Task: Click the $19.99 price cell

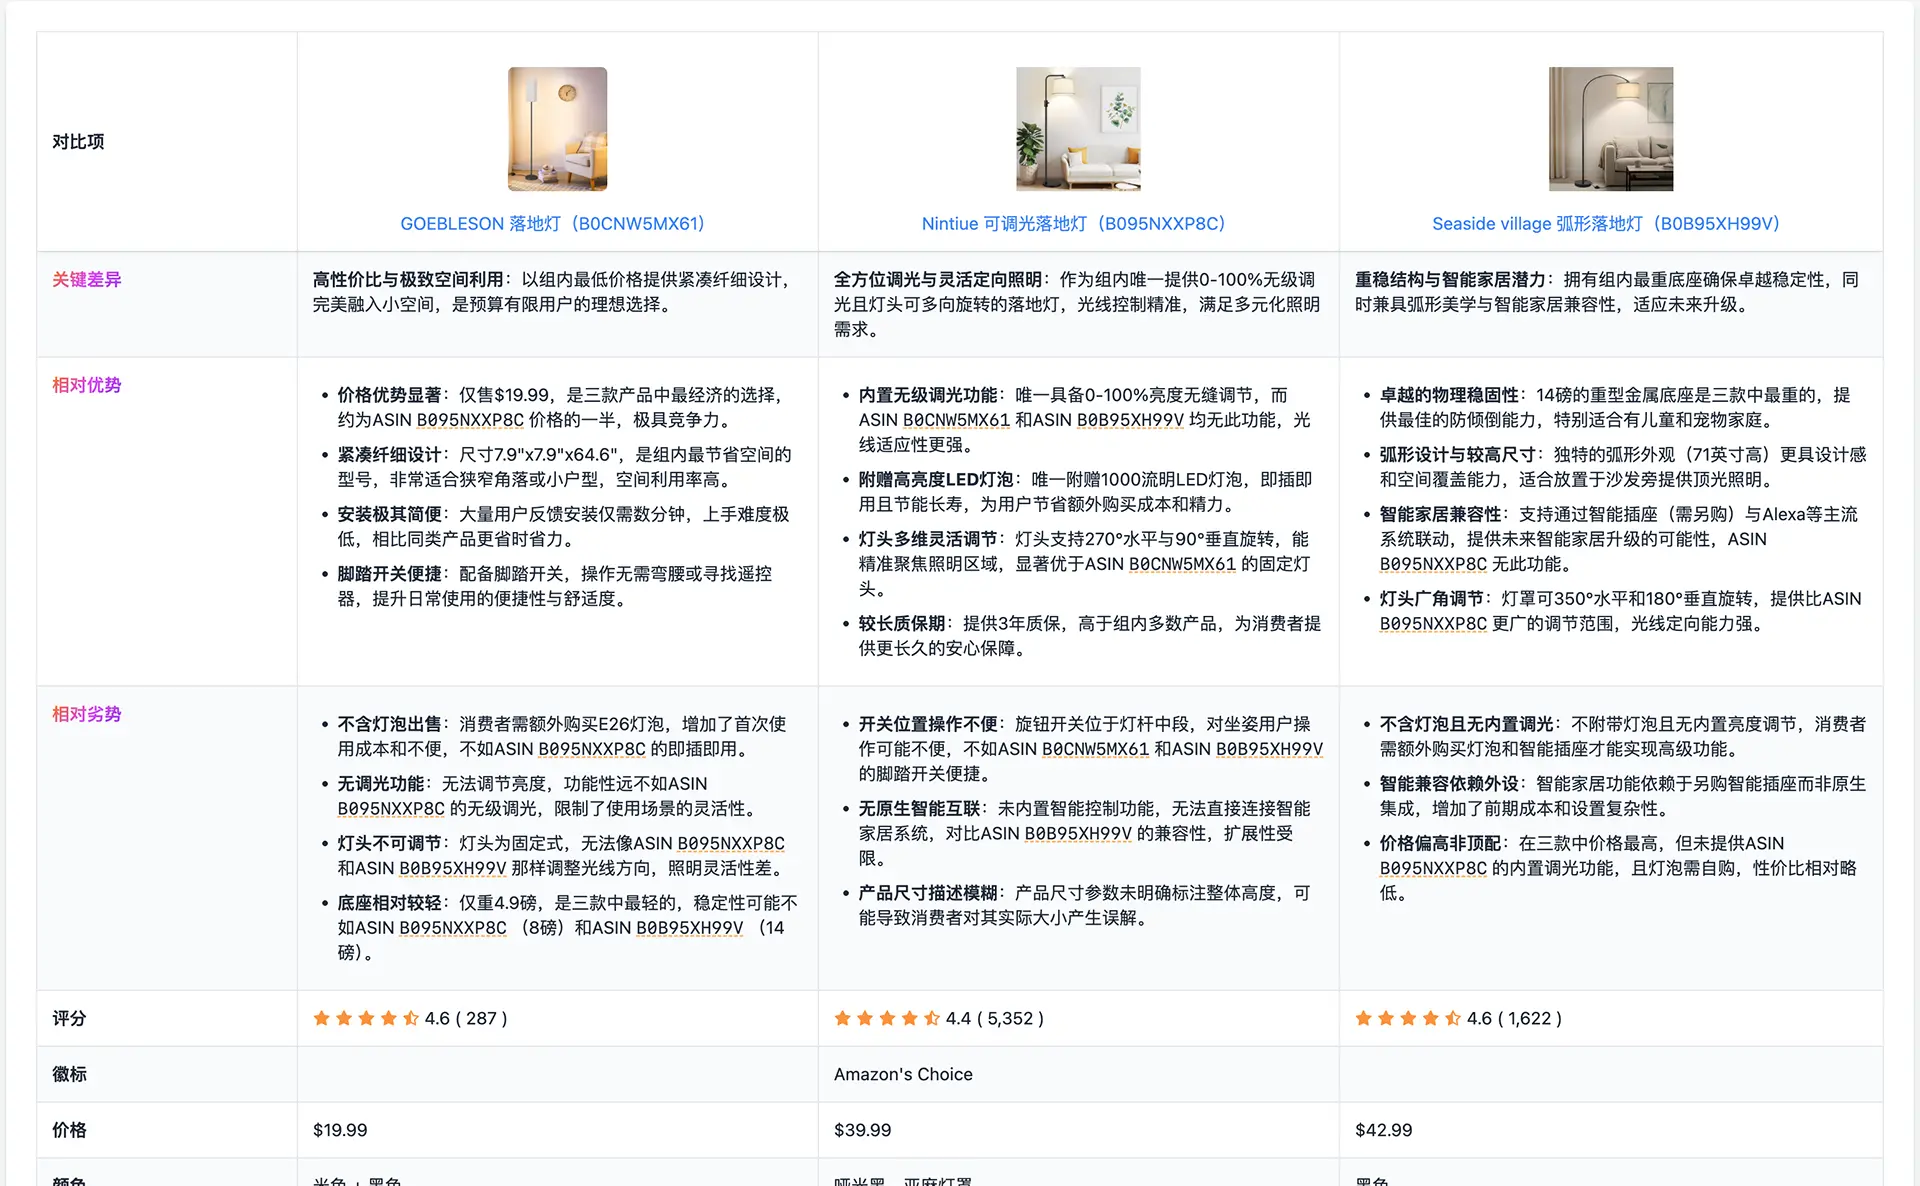Action: [340, 1130]
